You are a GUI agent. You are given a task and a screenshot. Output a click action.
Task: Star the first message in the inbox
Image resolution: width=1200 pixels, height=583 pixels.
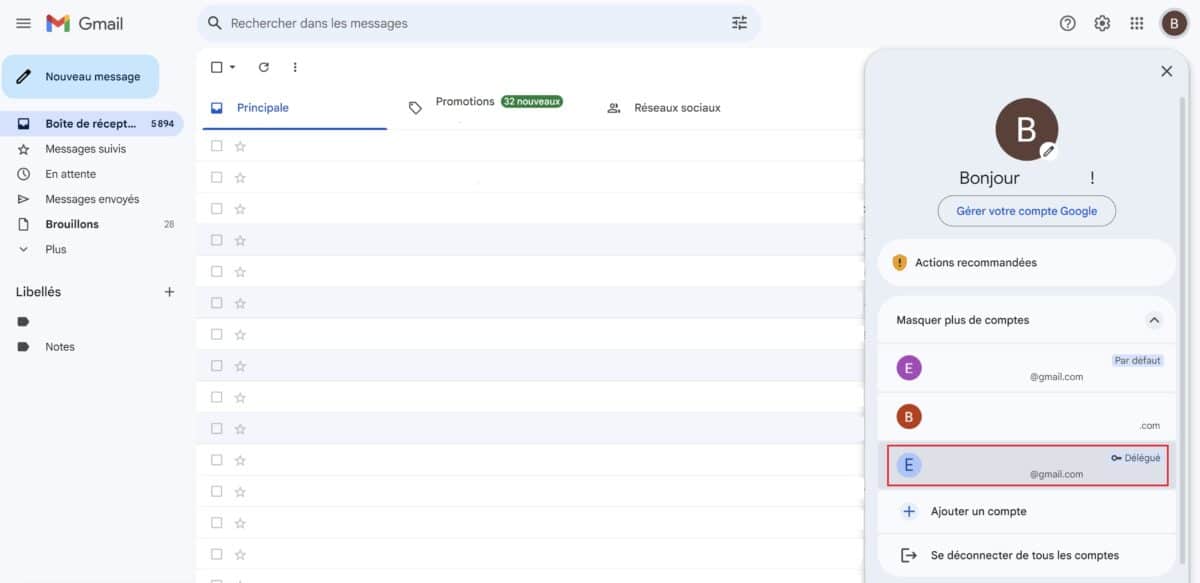coord(239,146)
